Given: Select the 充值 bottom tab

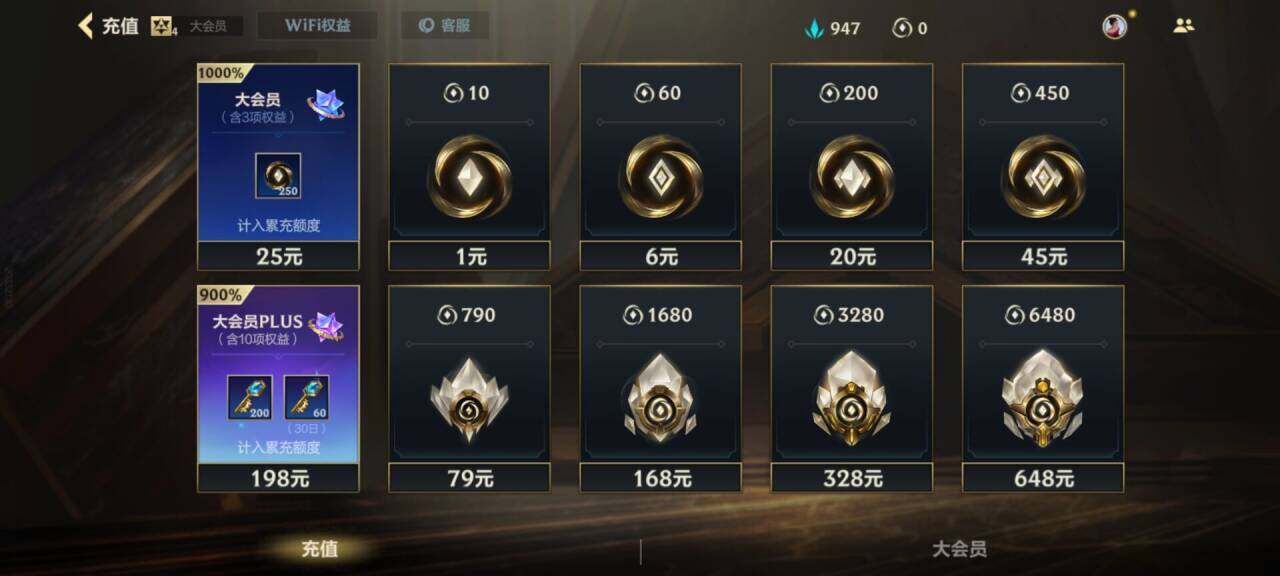Looking at the screenshot, I should (x=320, y=549).
